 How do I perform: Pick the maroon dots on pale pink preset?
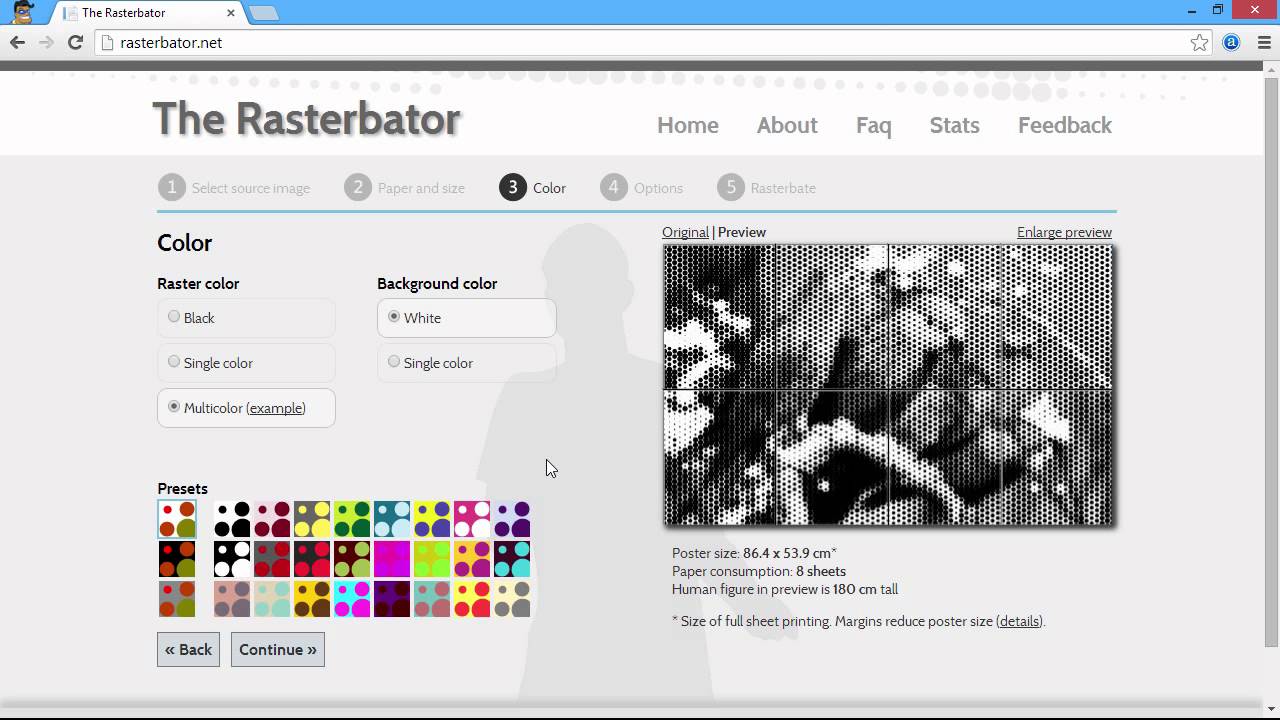tap(272, 520)
